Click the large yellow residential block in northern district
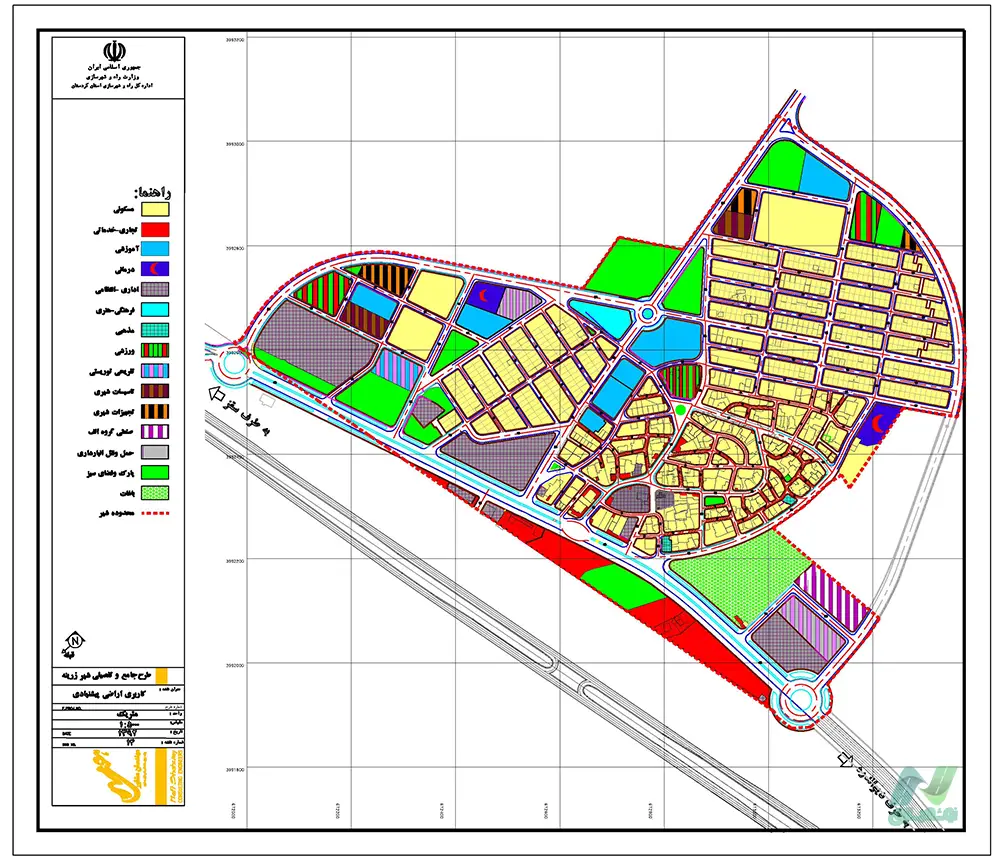Image resolution: width=1000 pixels, height=857 pixels. pos(800,223)
